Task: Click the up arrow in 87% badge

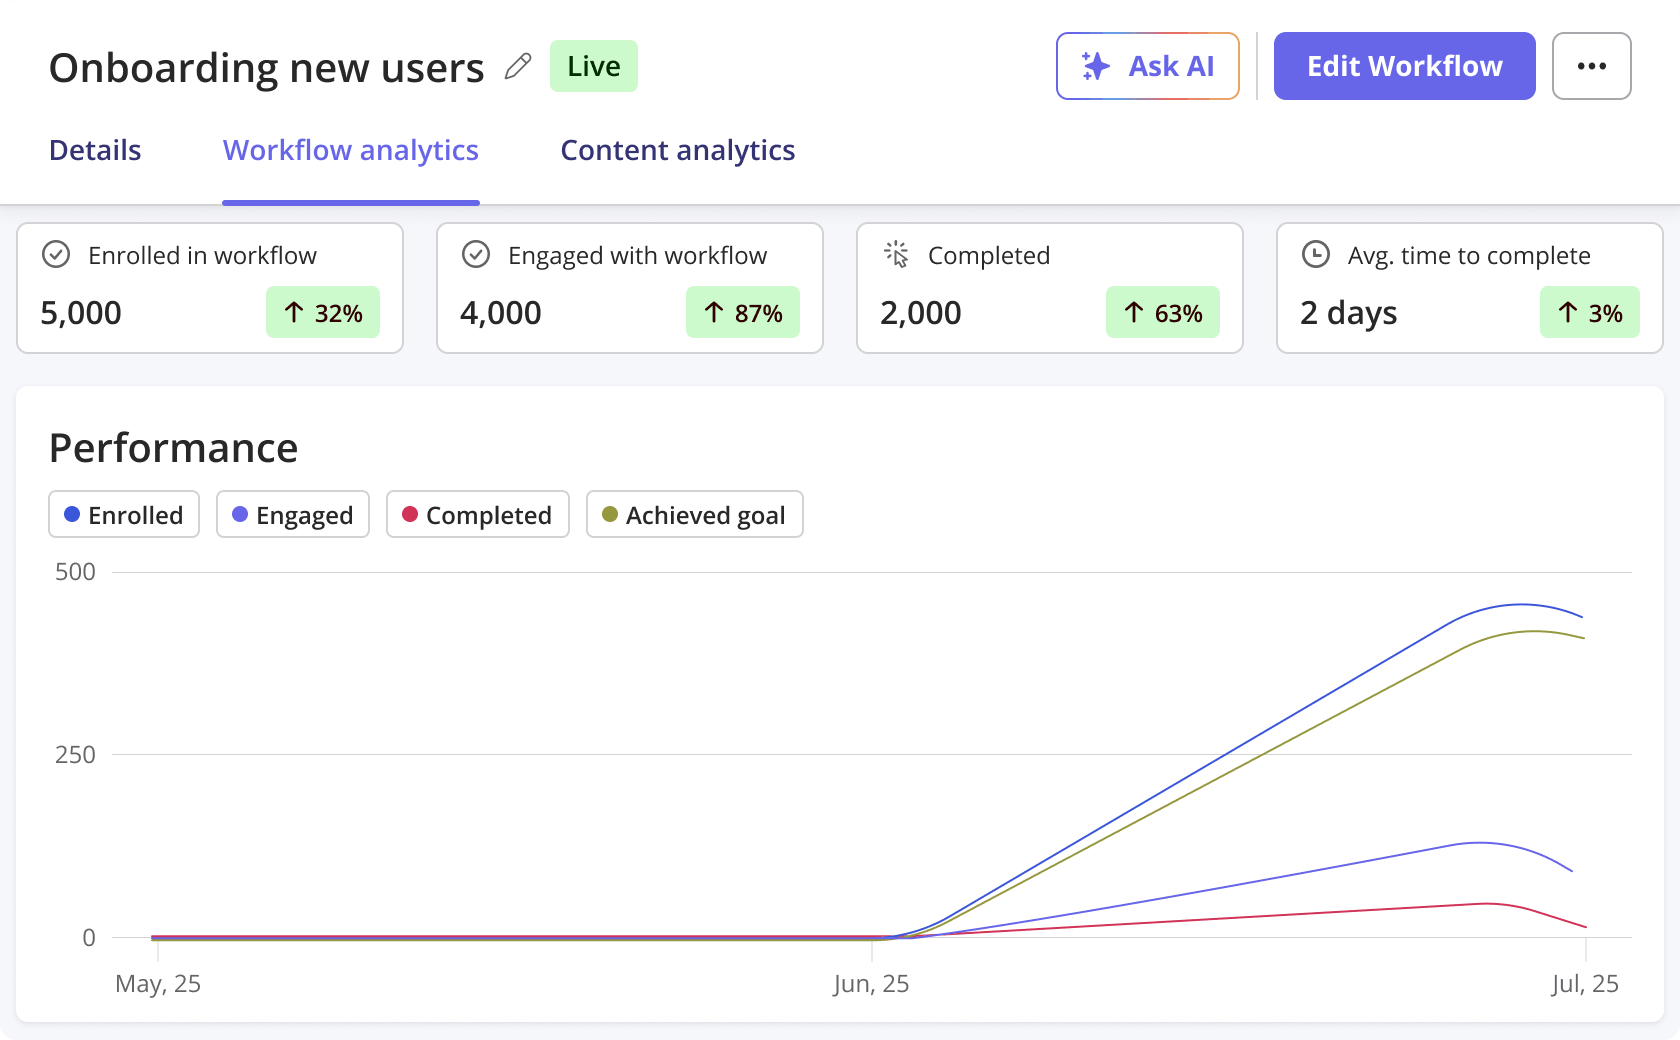Action: [x=714, y=313]
